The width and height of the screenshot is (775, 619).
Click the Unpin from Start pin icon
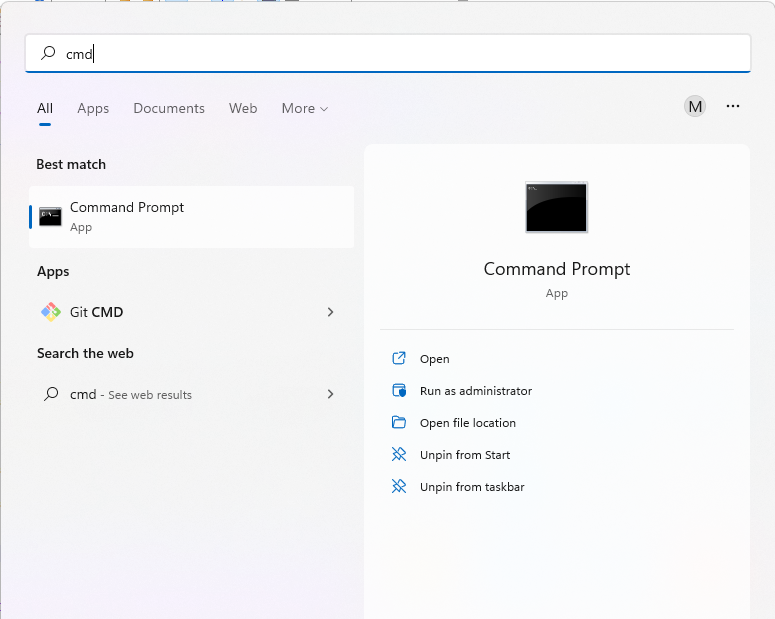(399, 455)
